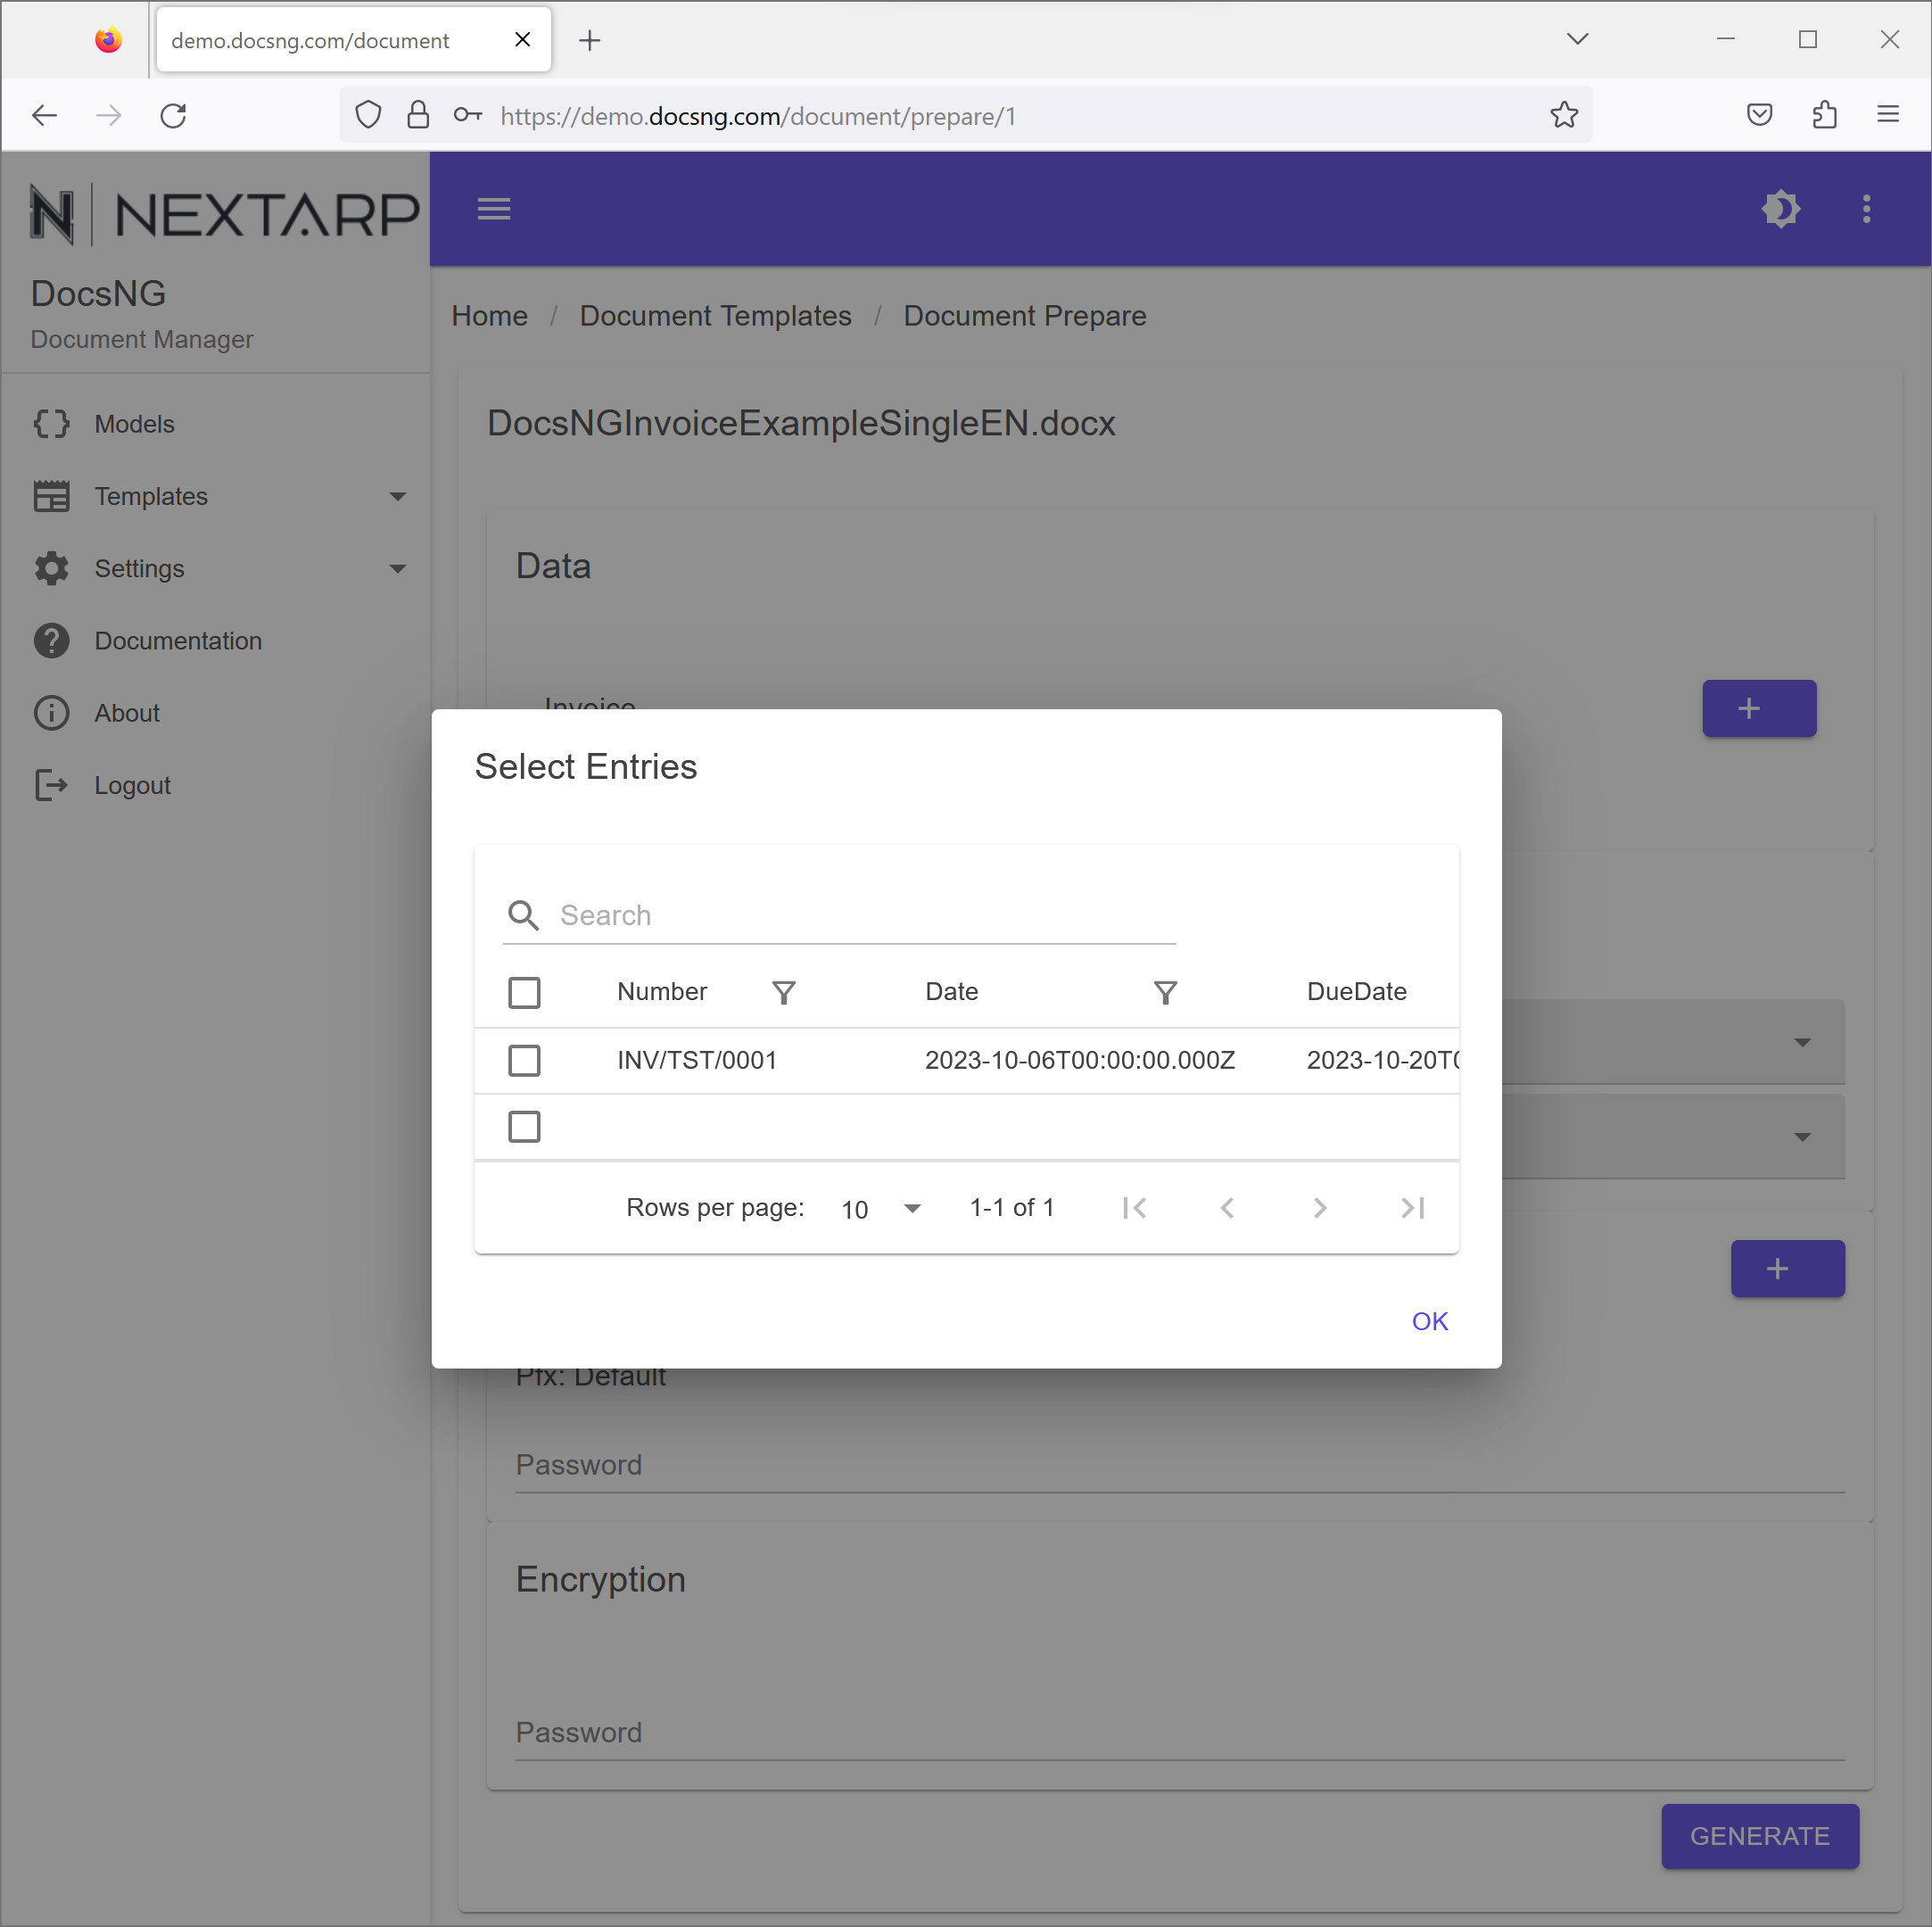This screenshot has height=1927, width=1932.
Task: Check the select-all entries checkbox
Action: coord(524,992)
